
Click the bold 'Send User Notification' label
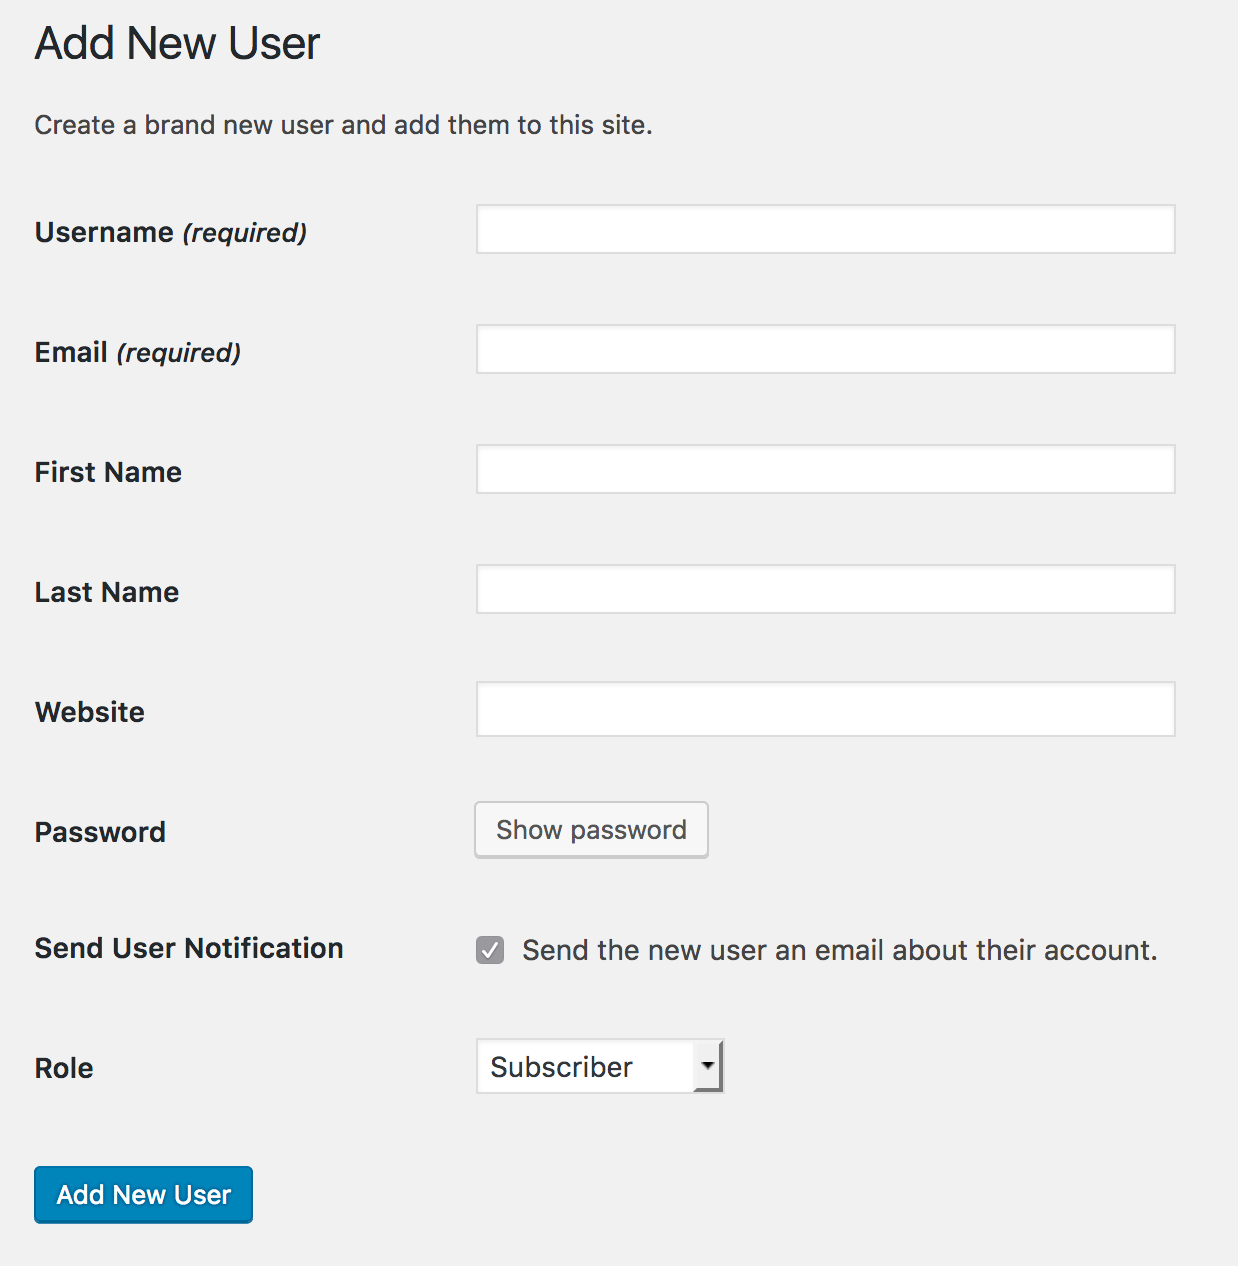point(188,948)
